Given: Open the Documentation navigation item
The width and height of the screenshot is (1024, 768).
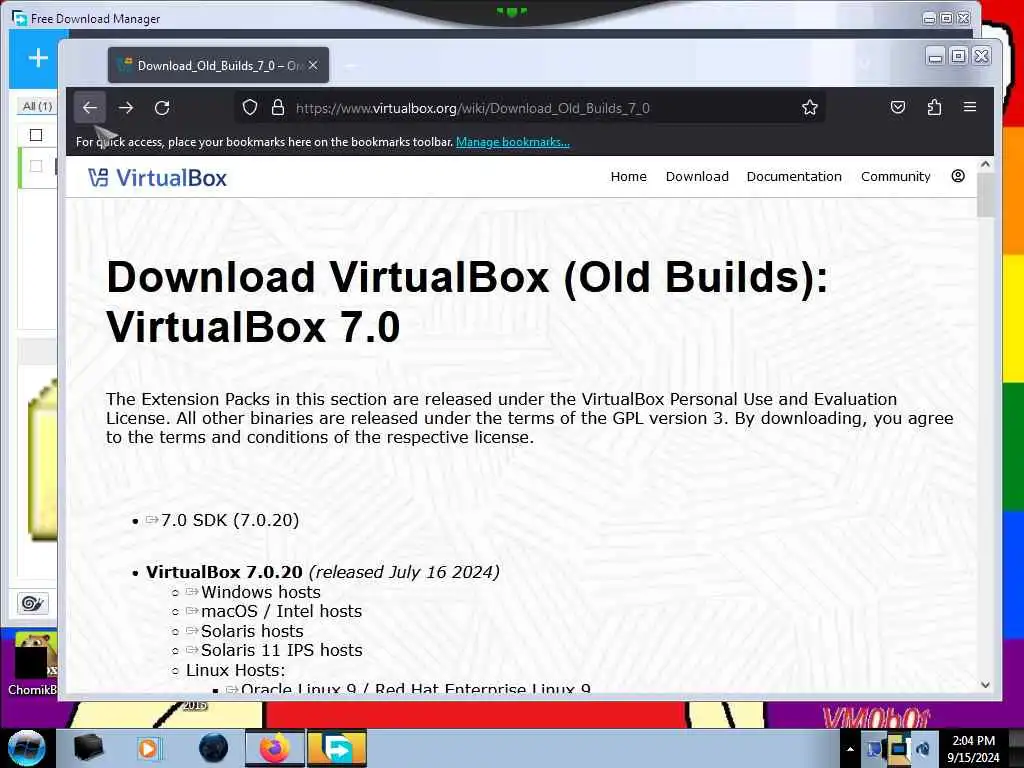Looking at the screenshot, I should [794, 177].
